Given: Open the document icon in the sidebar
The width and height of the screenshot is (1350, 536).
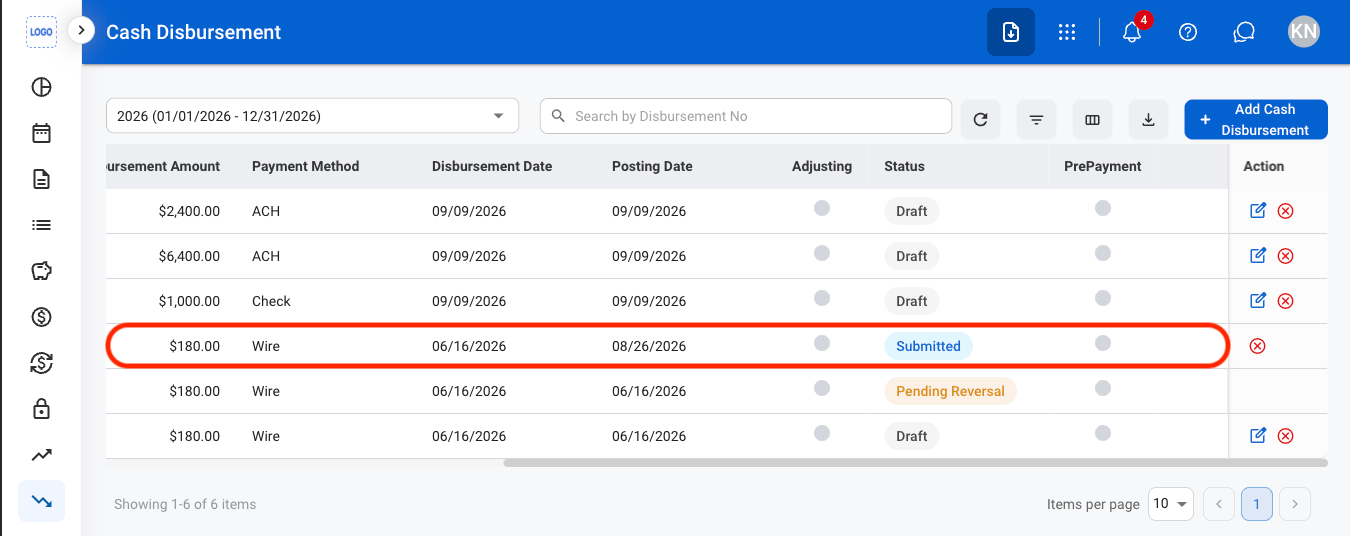Looking at the screenshot, I should click(x=41, y=179).
